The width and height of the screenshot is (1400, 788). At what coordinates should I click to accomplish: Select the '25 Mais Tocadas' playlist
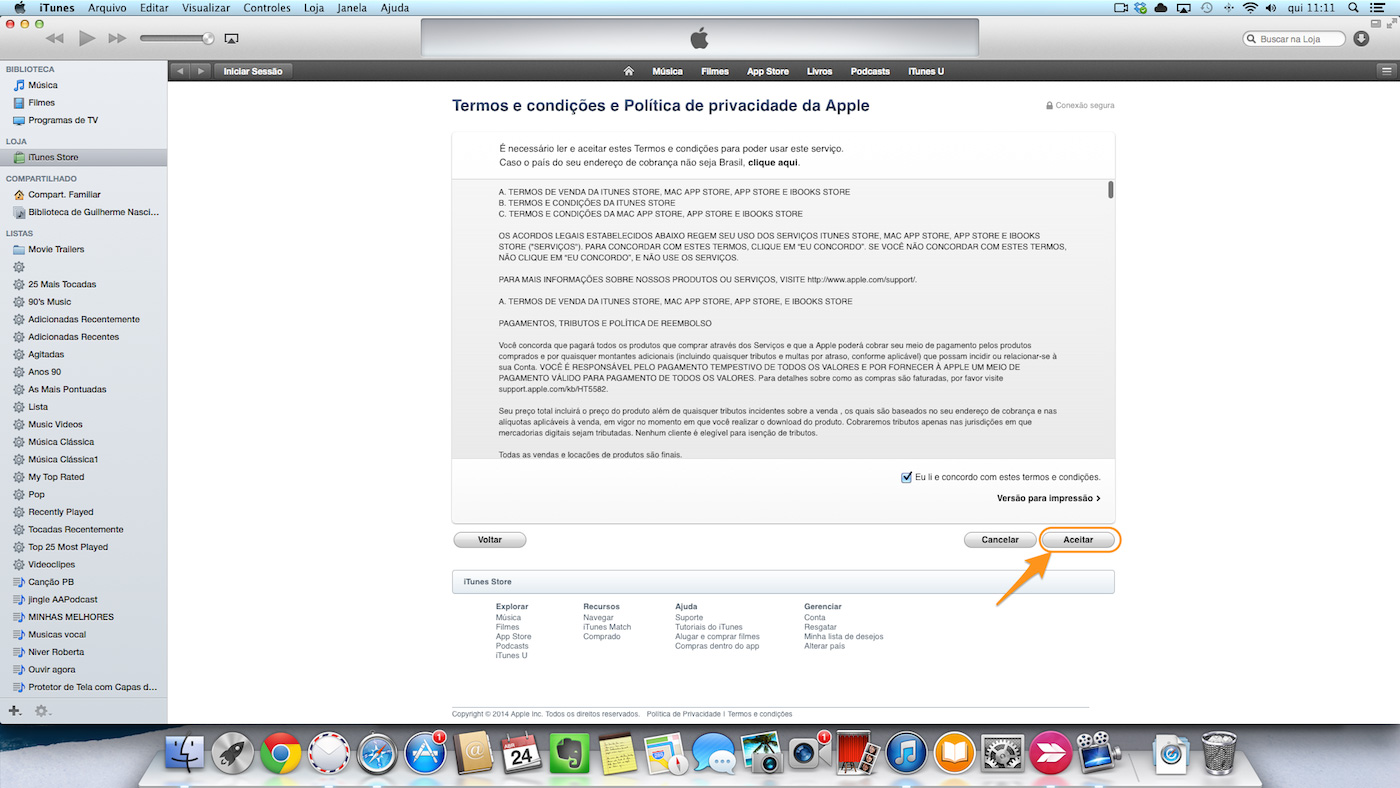point(83,284)
